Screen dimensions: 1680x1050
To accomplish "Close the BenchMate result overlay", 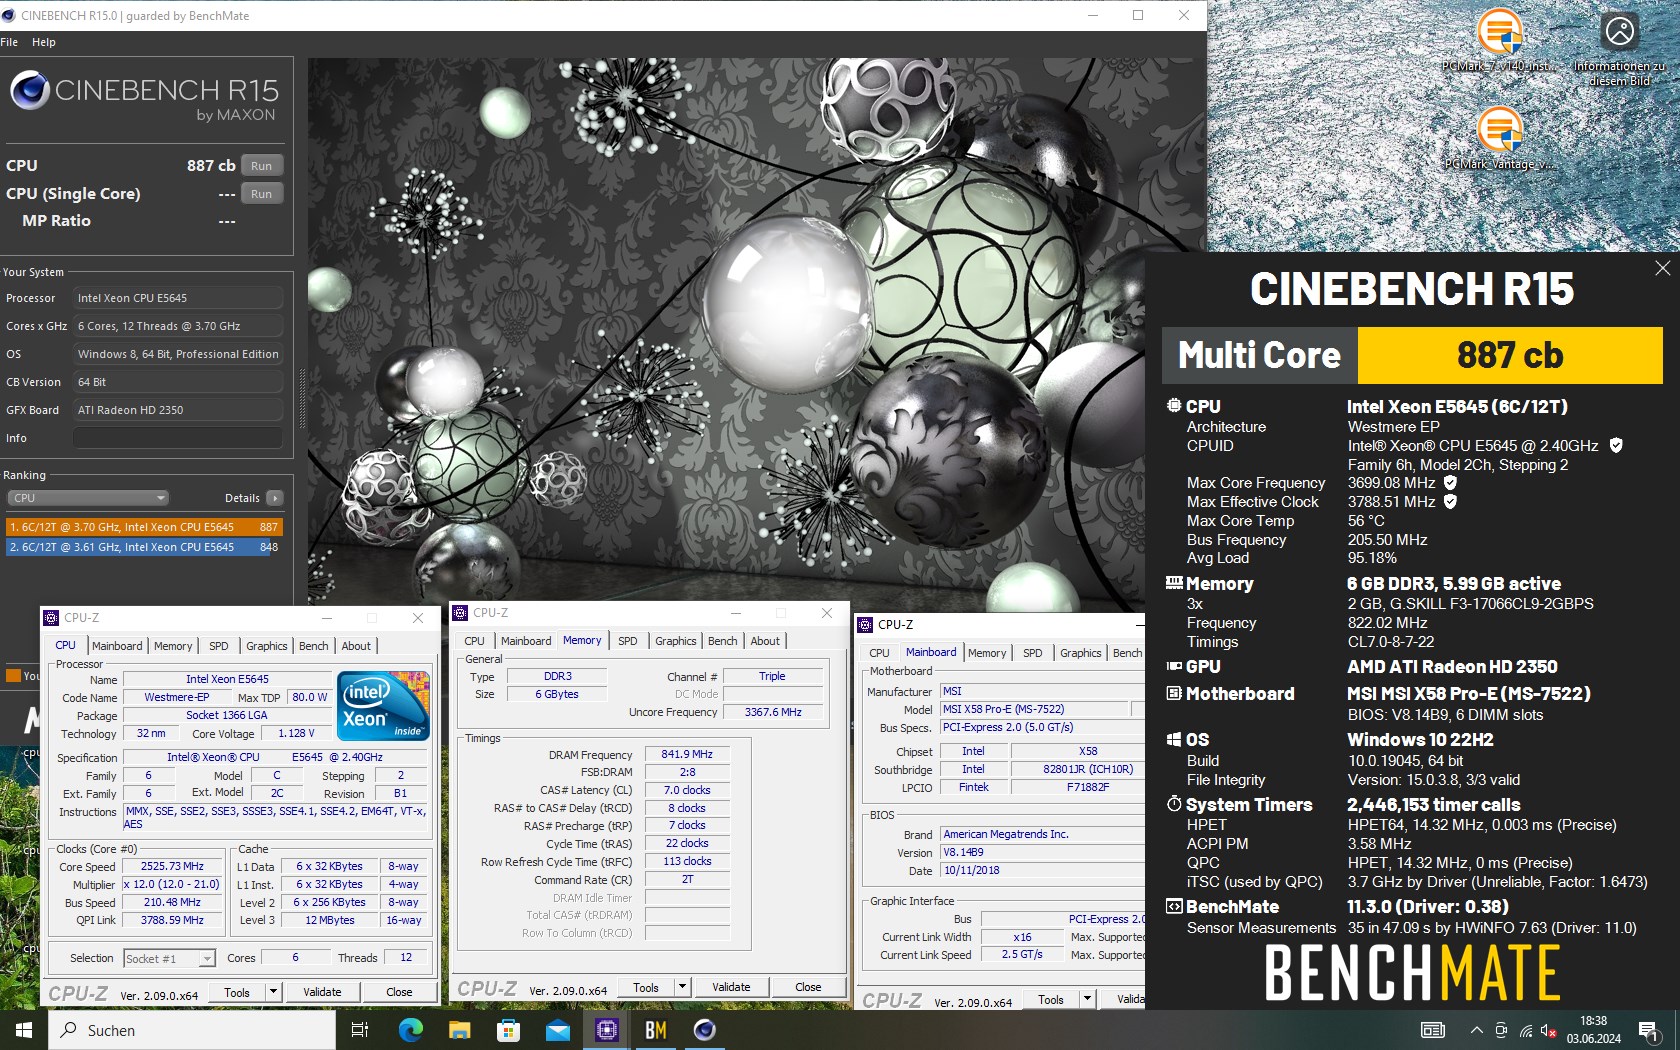I will pos(1662,268).
